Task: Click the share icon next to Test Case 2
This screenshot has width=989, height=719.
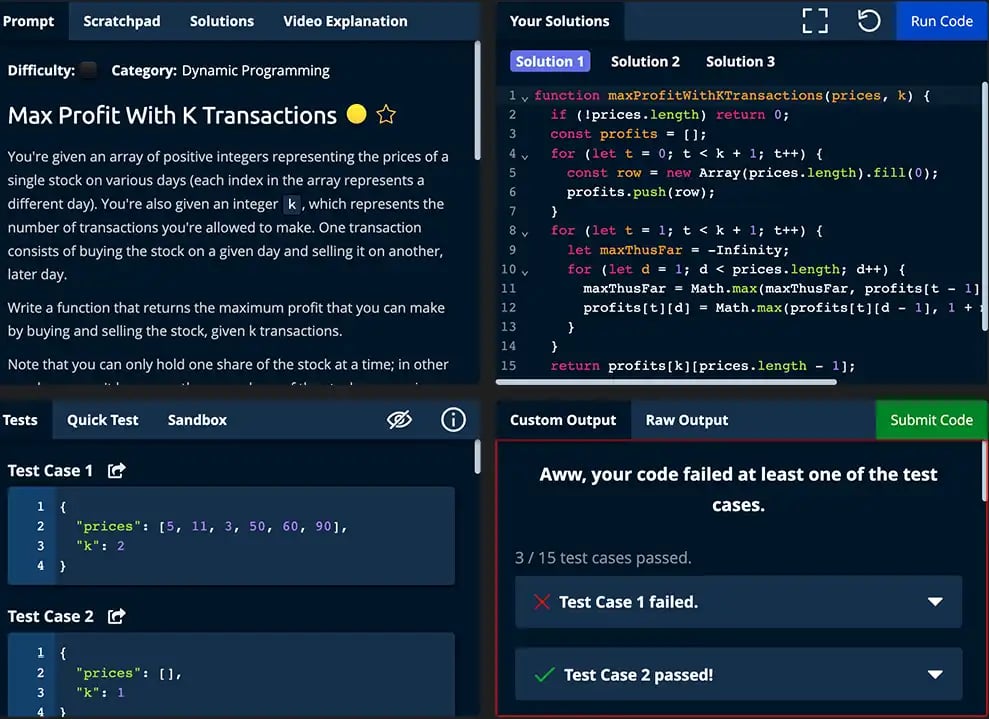Action: click(x=116, y=616)
